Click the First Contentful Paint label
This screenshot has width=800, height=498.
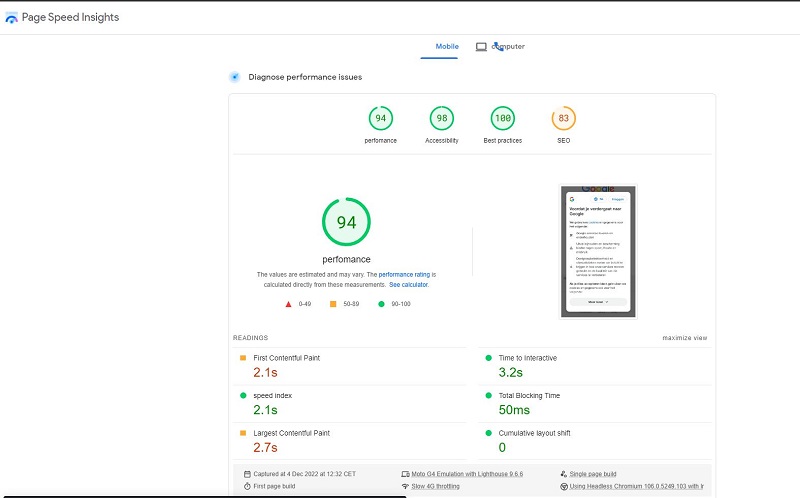(287, 358)
